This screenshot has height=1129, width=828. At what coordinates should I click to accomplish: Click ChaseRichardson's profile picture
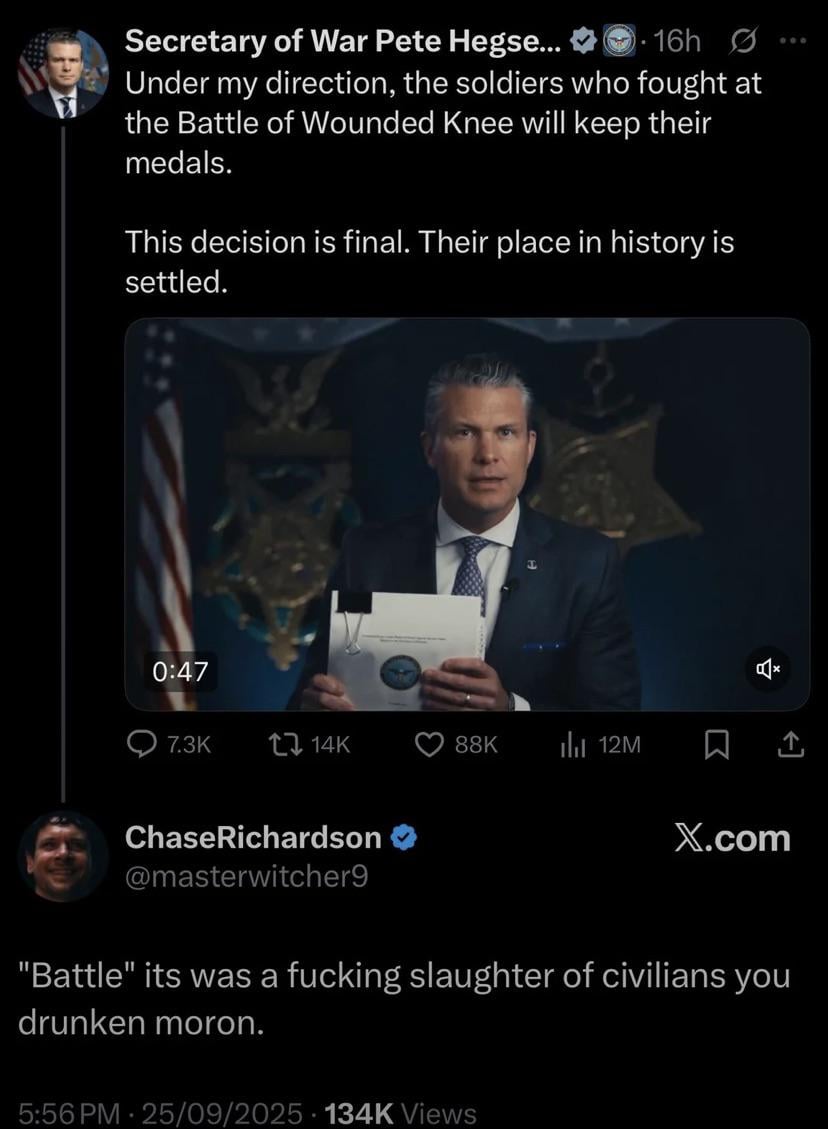[x=63, y=856]
